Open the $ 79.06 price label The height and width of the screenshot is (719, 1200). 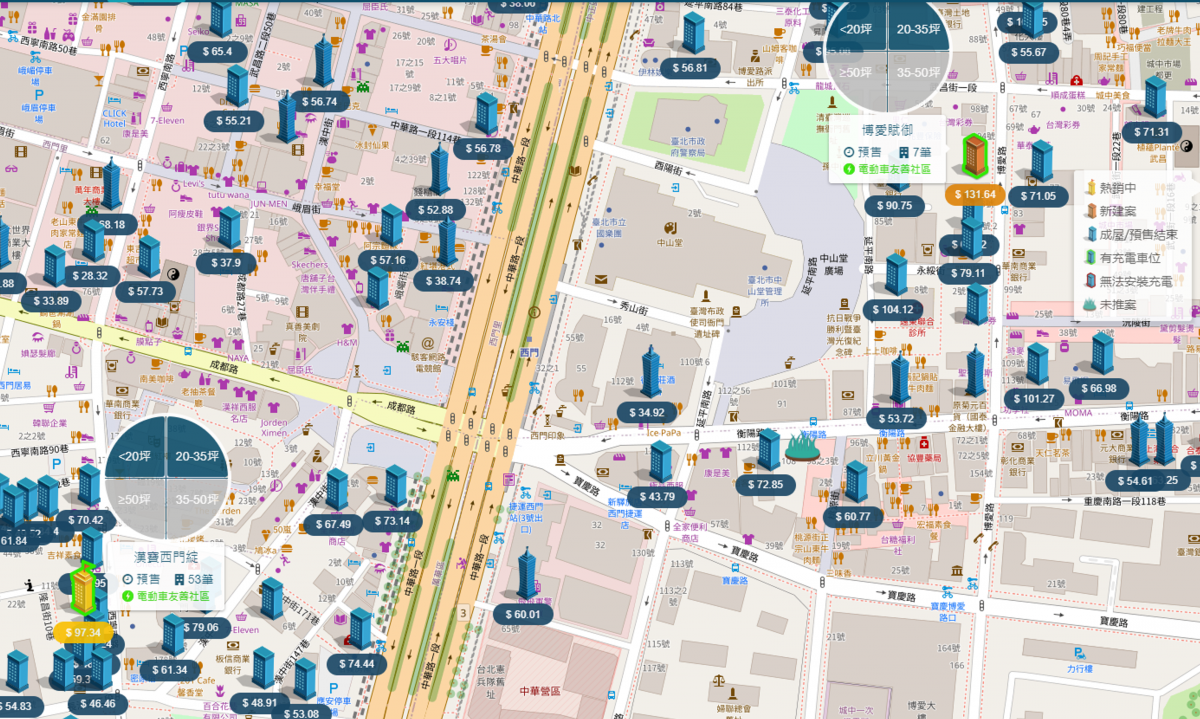tap(200, 628)
